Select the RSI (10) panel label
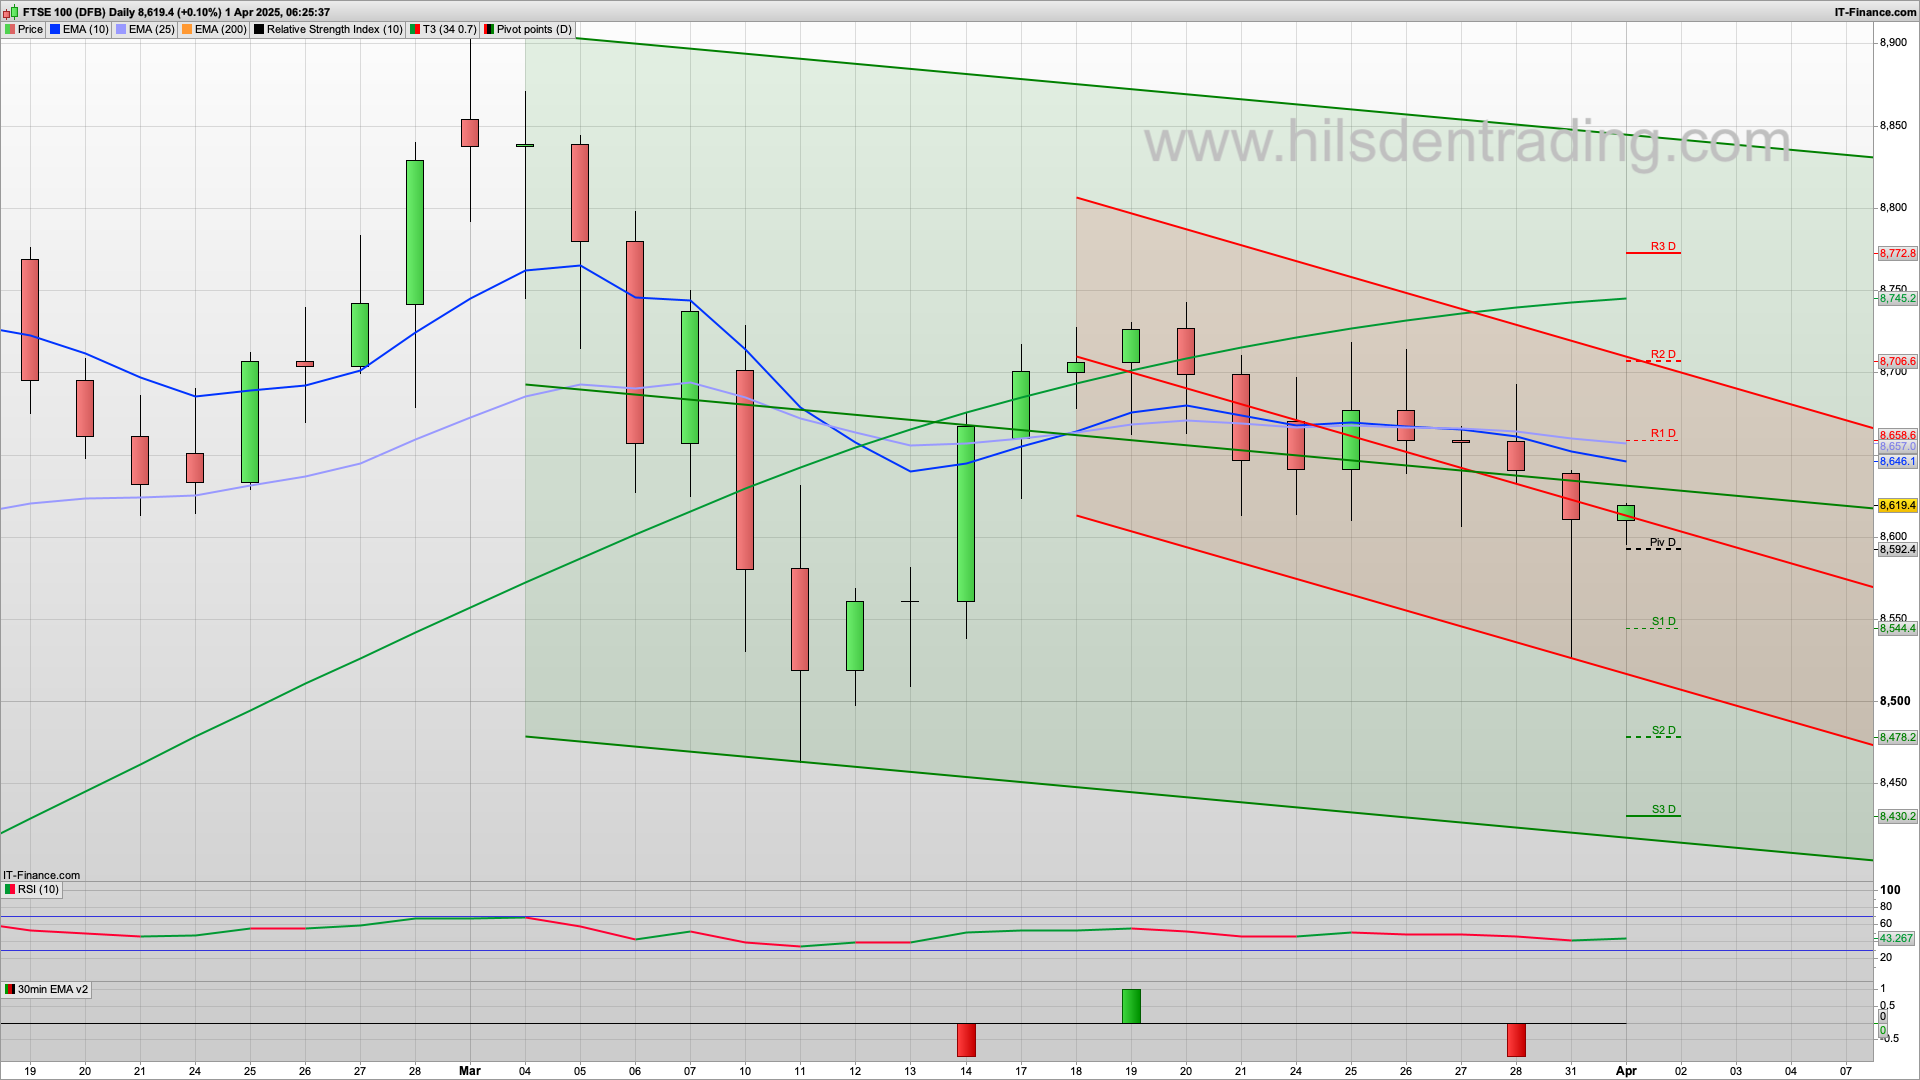This screenshot has height=1080, width=1920. pyautogui.click(x=38, y=889)
